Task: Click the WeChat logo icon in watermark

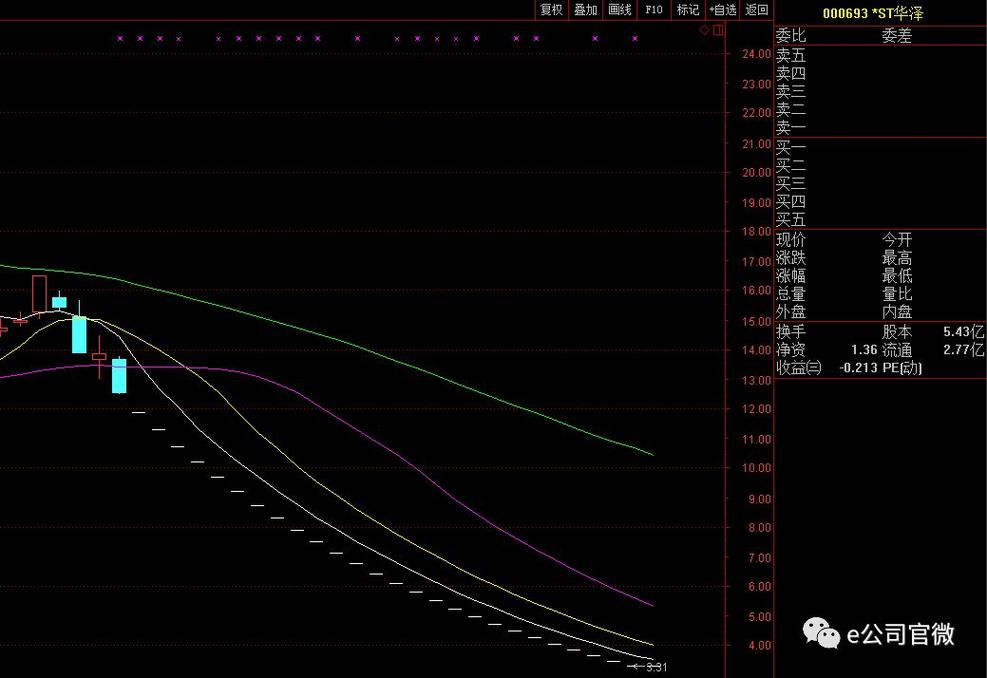Action: (x=823, y=633)
